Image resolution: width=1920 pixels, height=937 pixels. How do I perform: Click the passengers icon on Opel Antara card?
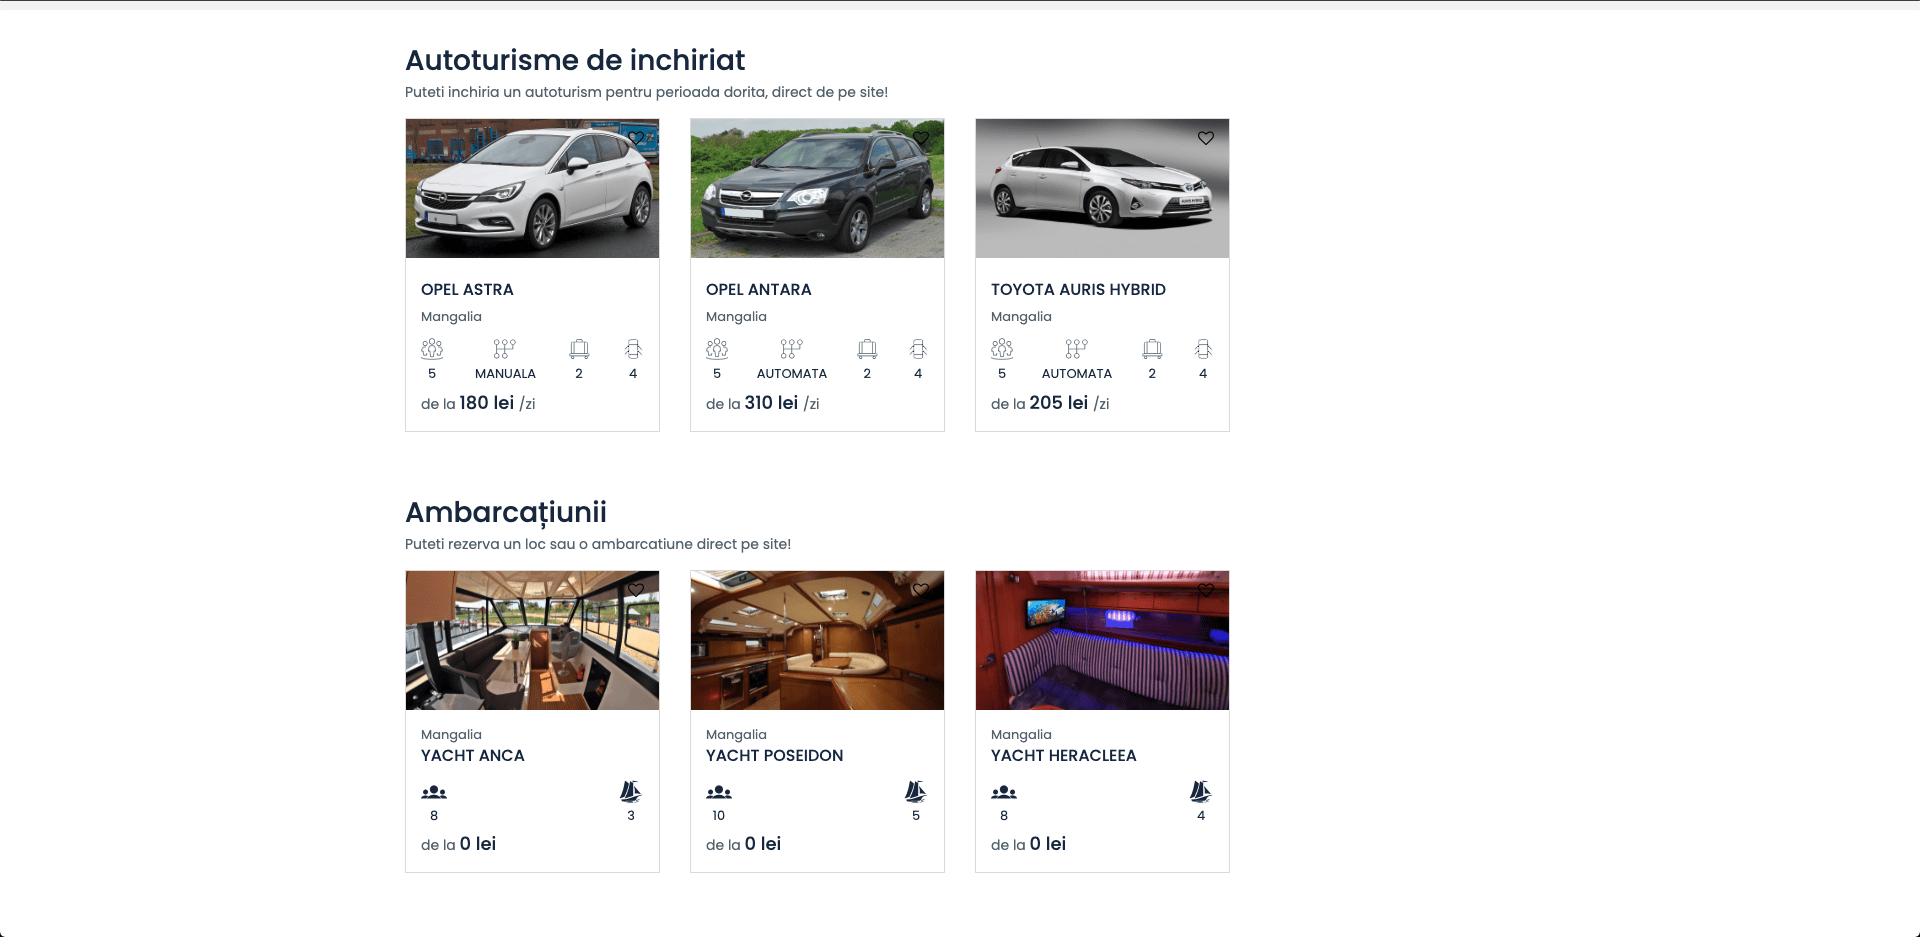point(717,349)
